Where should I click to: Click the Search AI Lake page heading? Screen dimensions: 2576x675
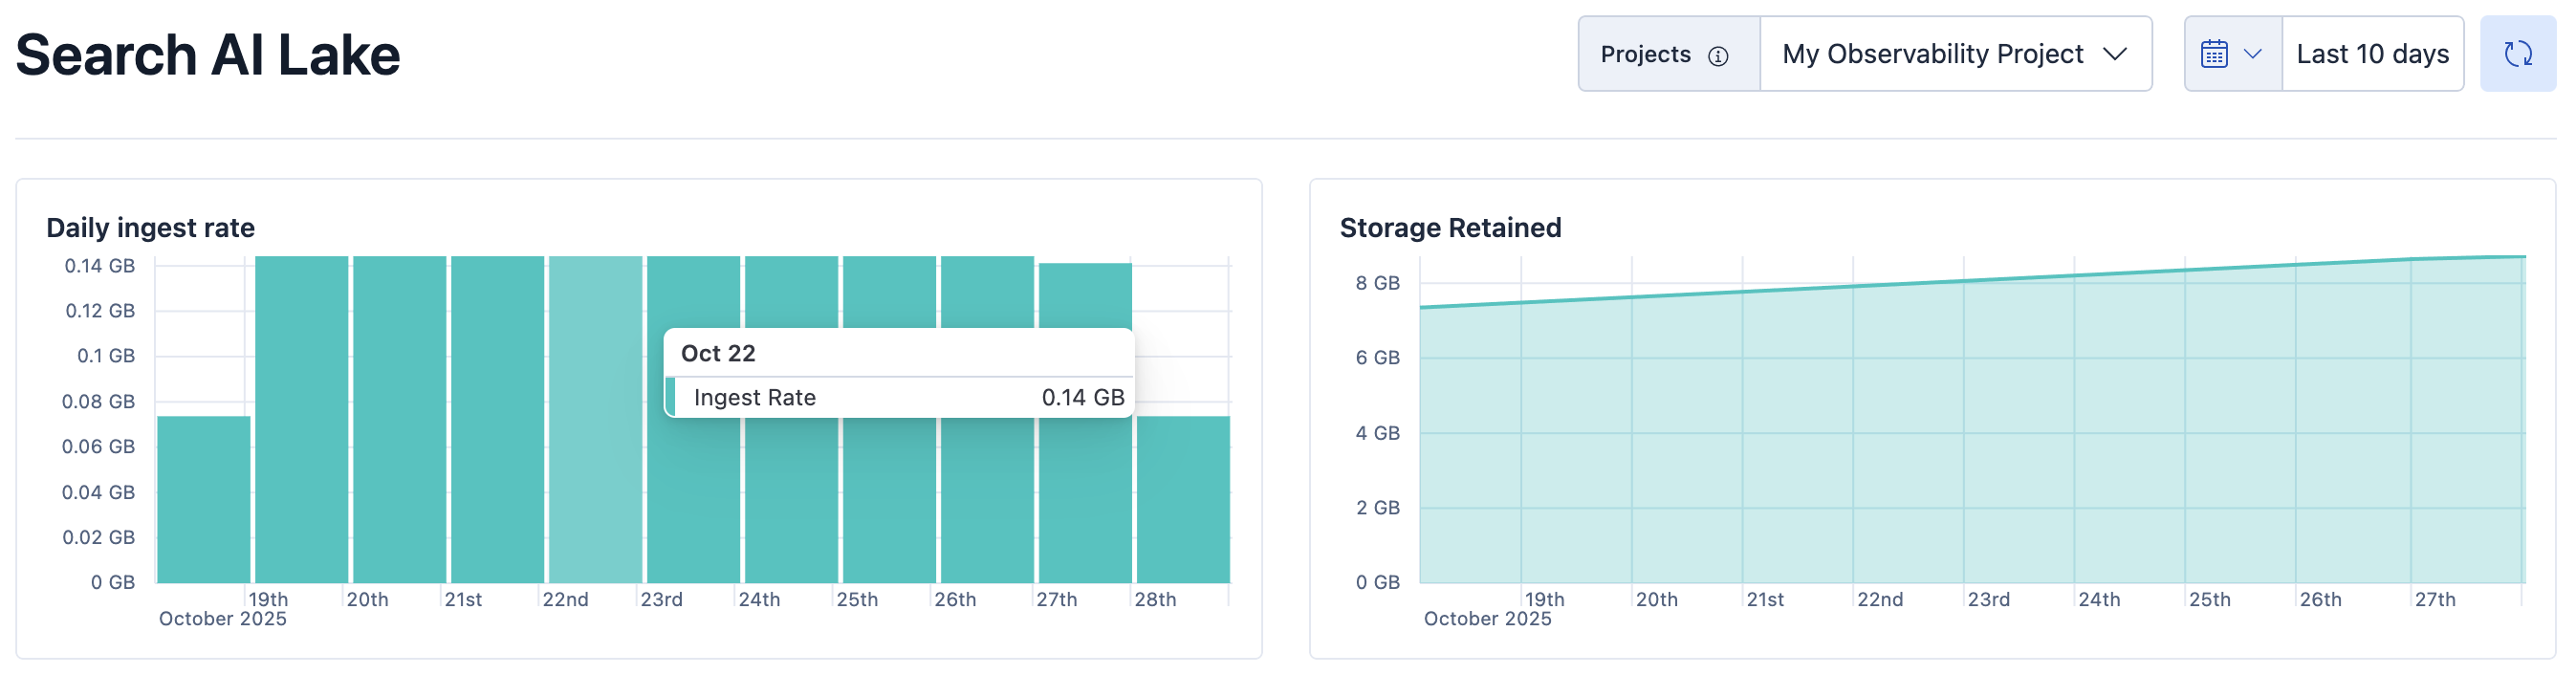pos(208,55)
